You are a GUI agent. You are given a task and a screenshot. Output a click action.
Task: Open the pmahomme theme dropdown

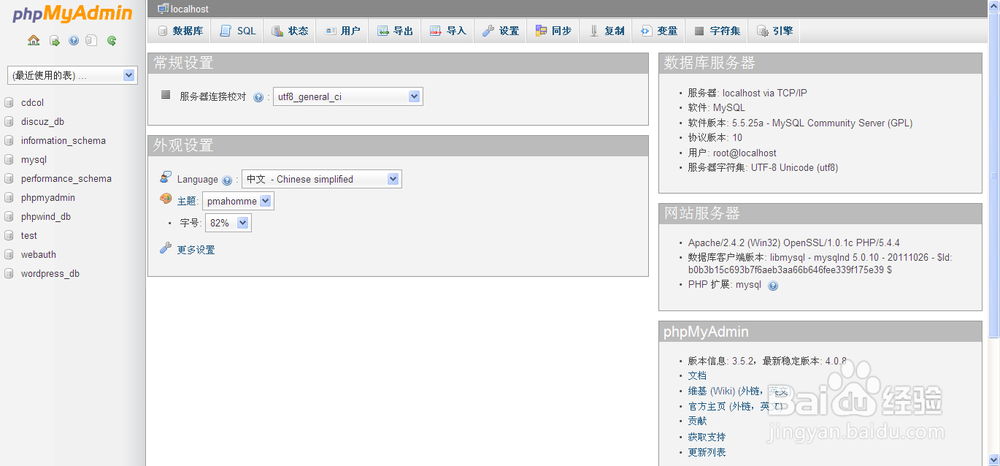click(239, 201)
